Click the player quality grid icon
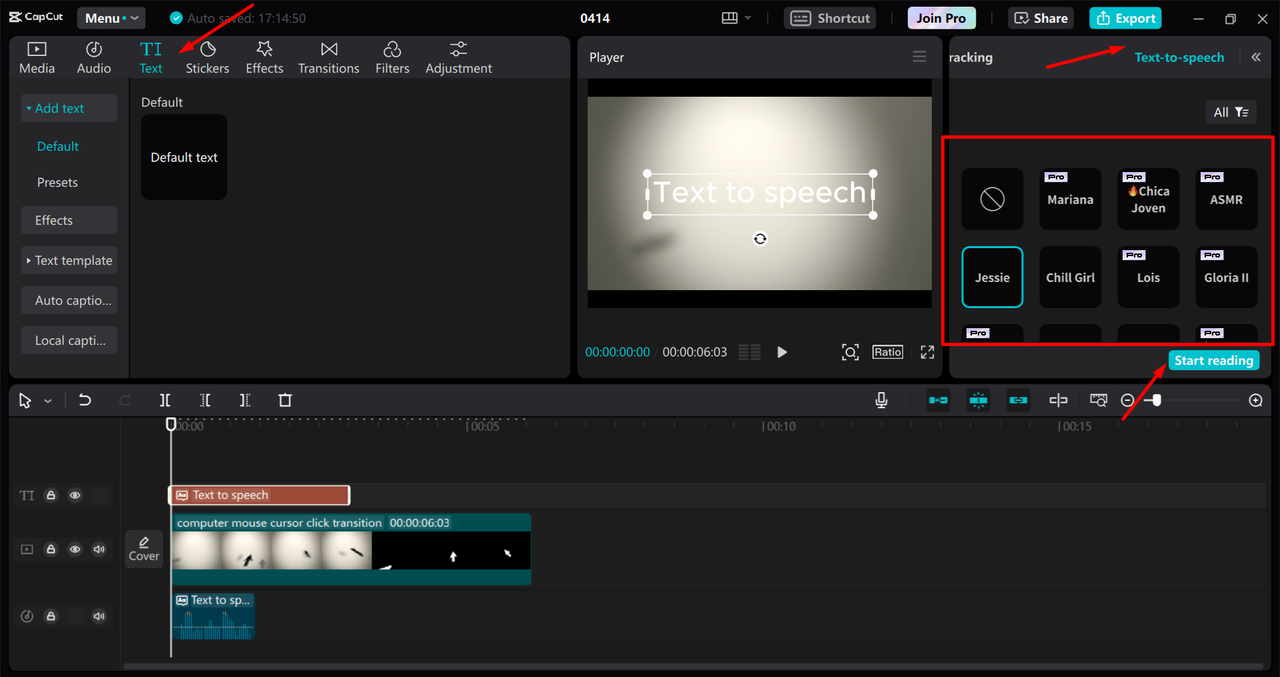The height and width of the screenshot is (677, 1280). pyautogui.click(x=749, y=352)
